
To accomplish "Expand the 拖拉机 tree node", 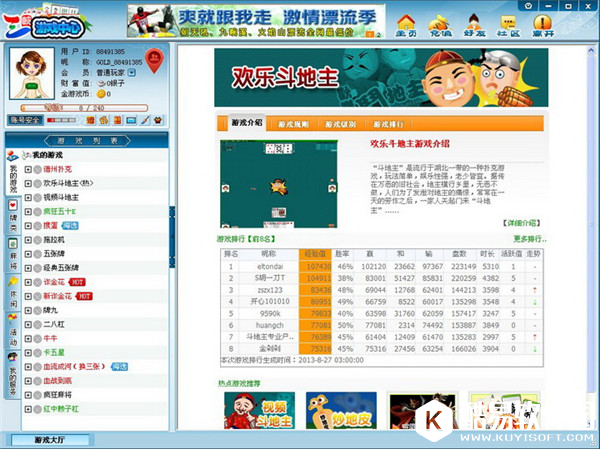I will (28, 240).
